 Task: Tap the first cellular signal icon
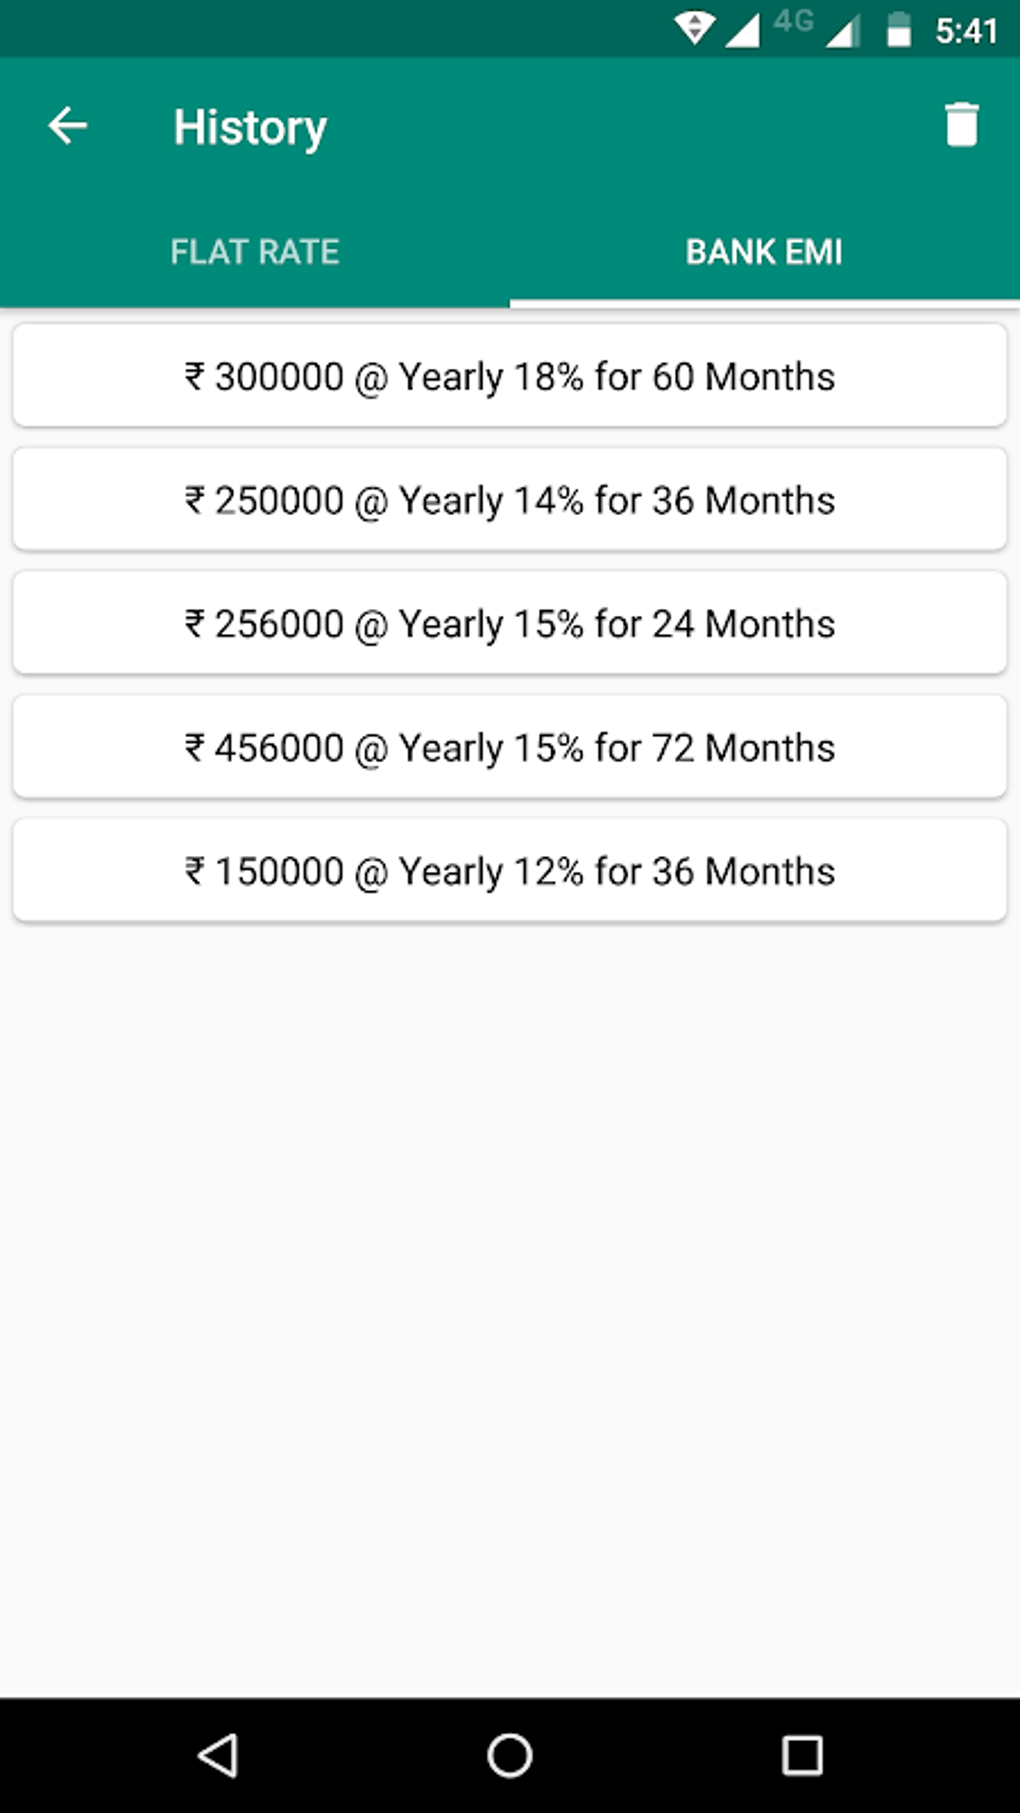(742, 30)
